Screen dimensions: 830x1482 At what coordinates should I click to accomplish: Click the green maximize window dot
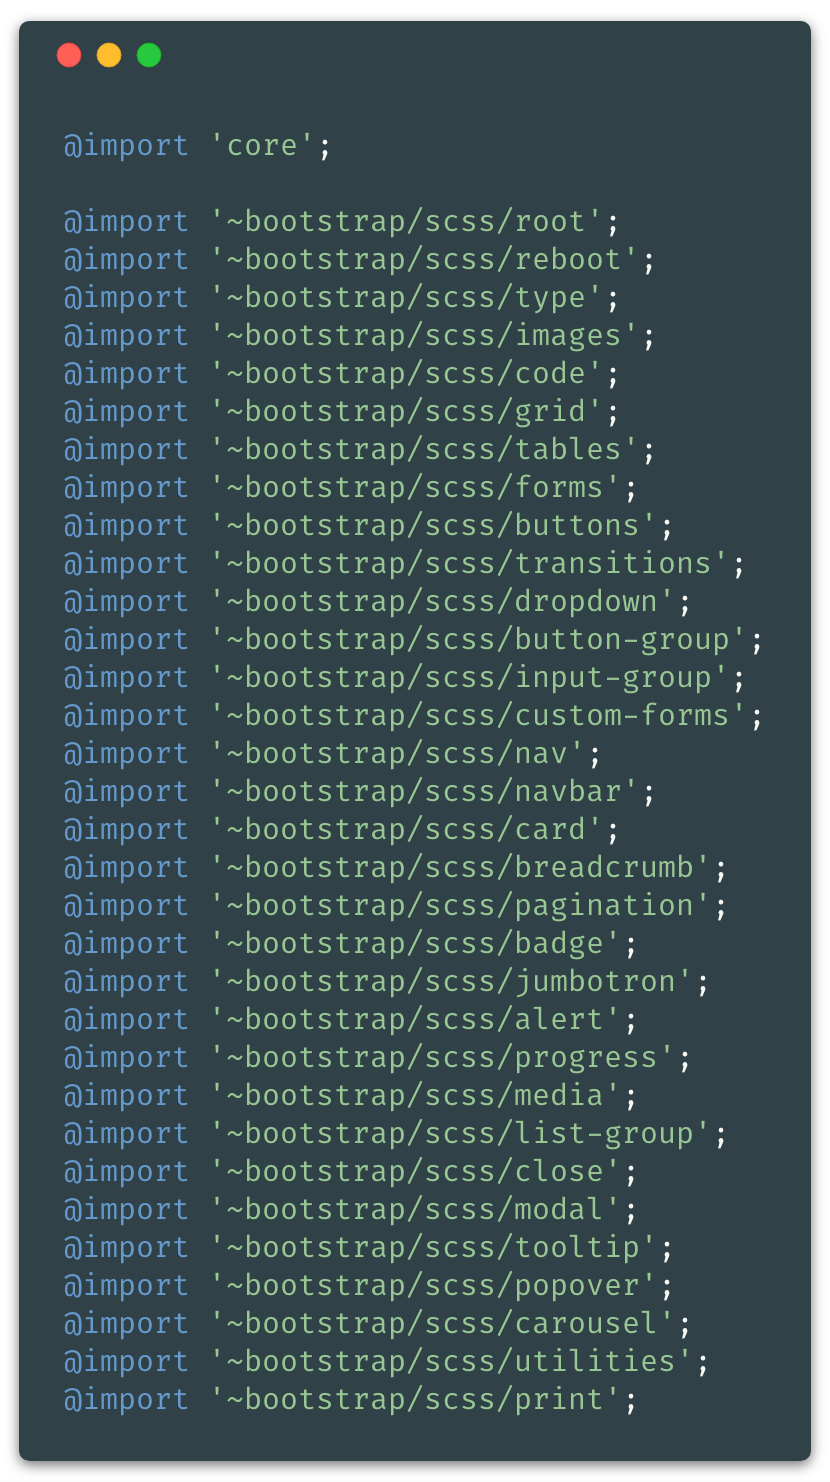pyautogui.click(x=149, y=55)
